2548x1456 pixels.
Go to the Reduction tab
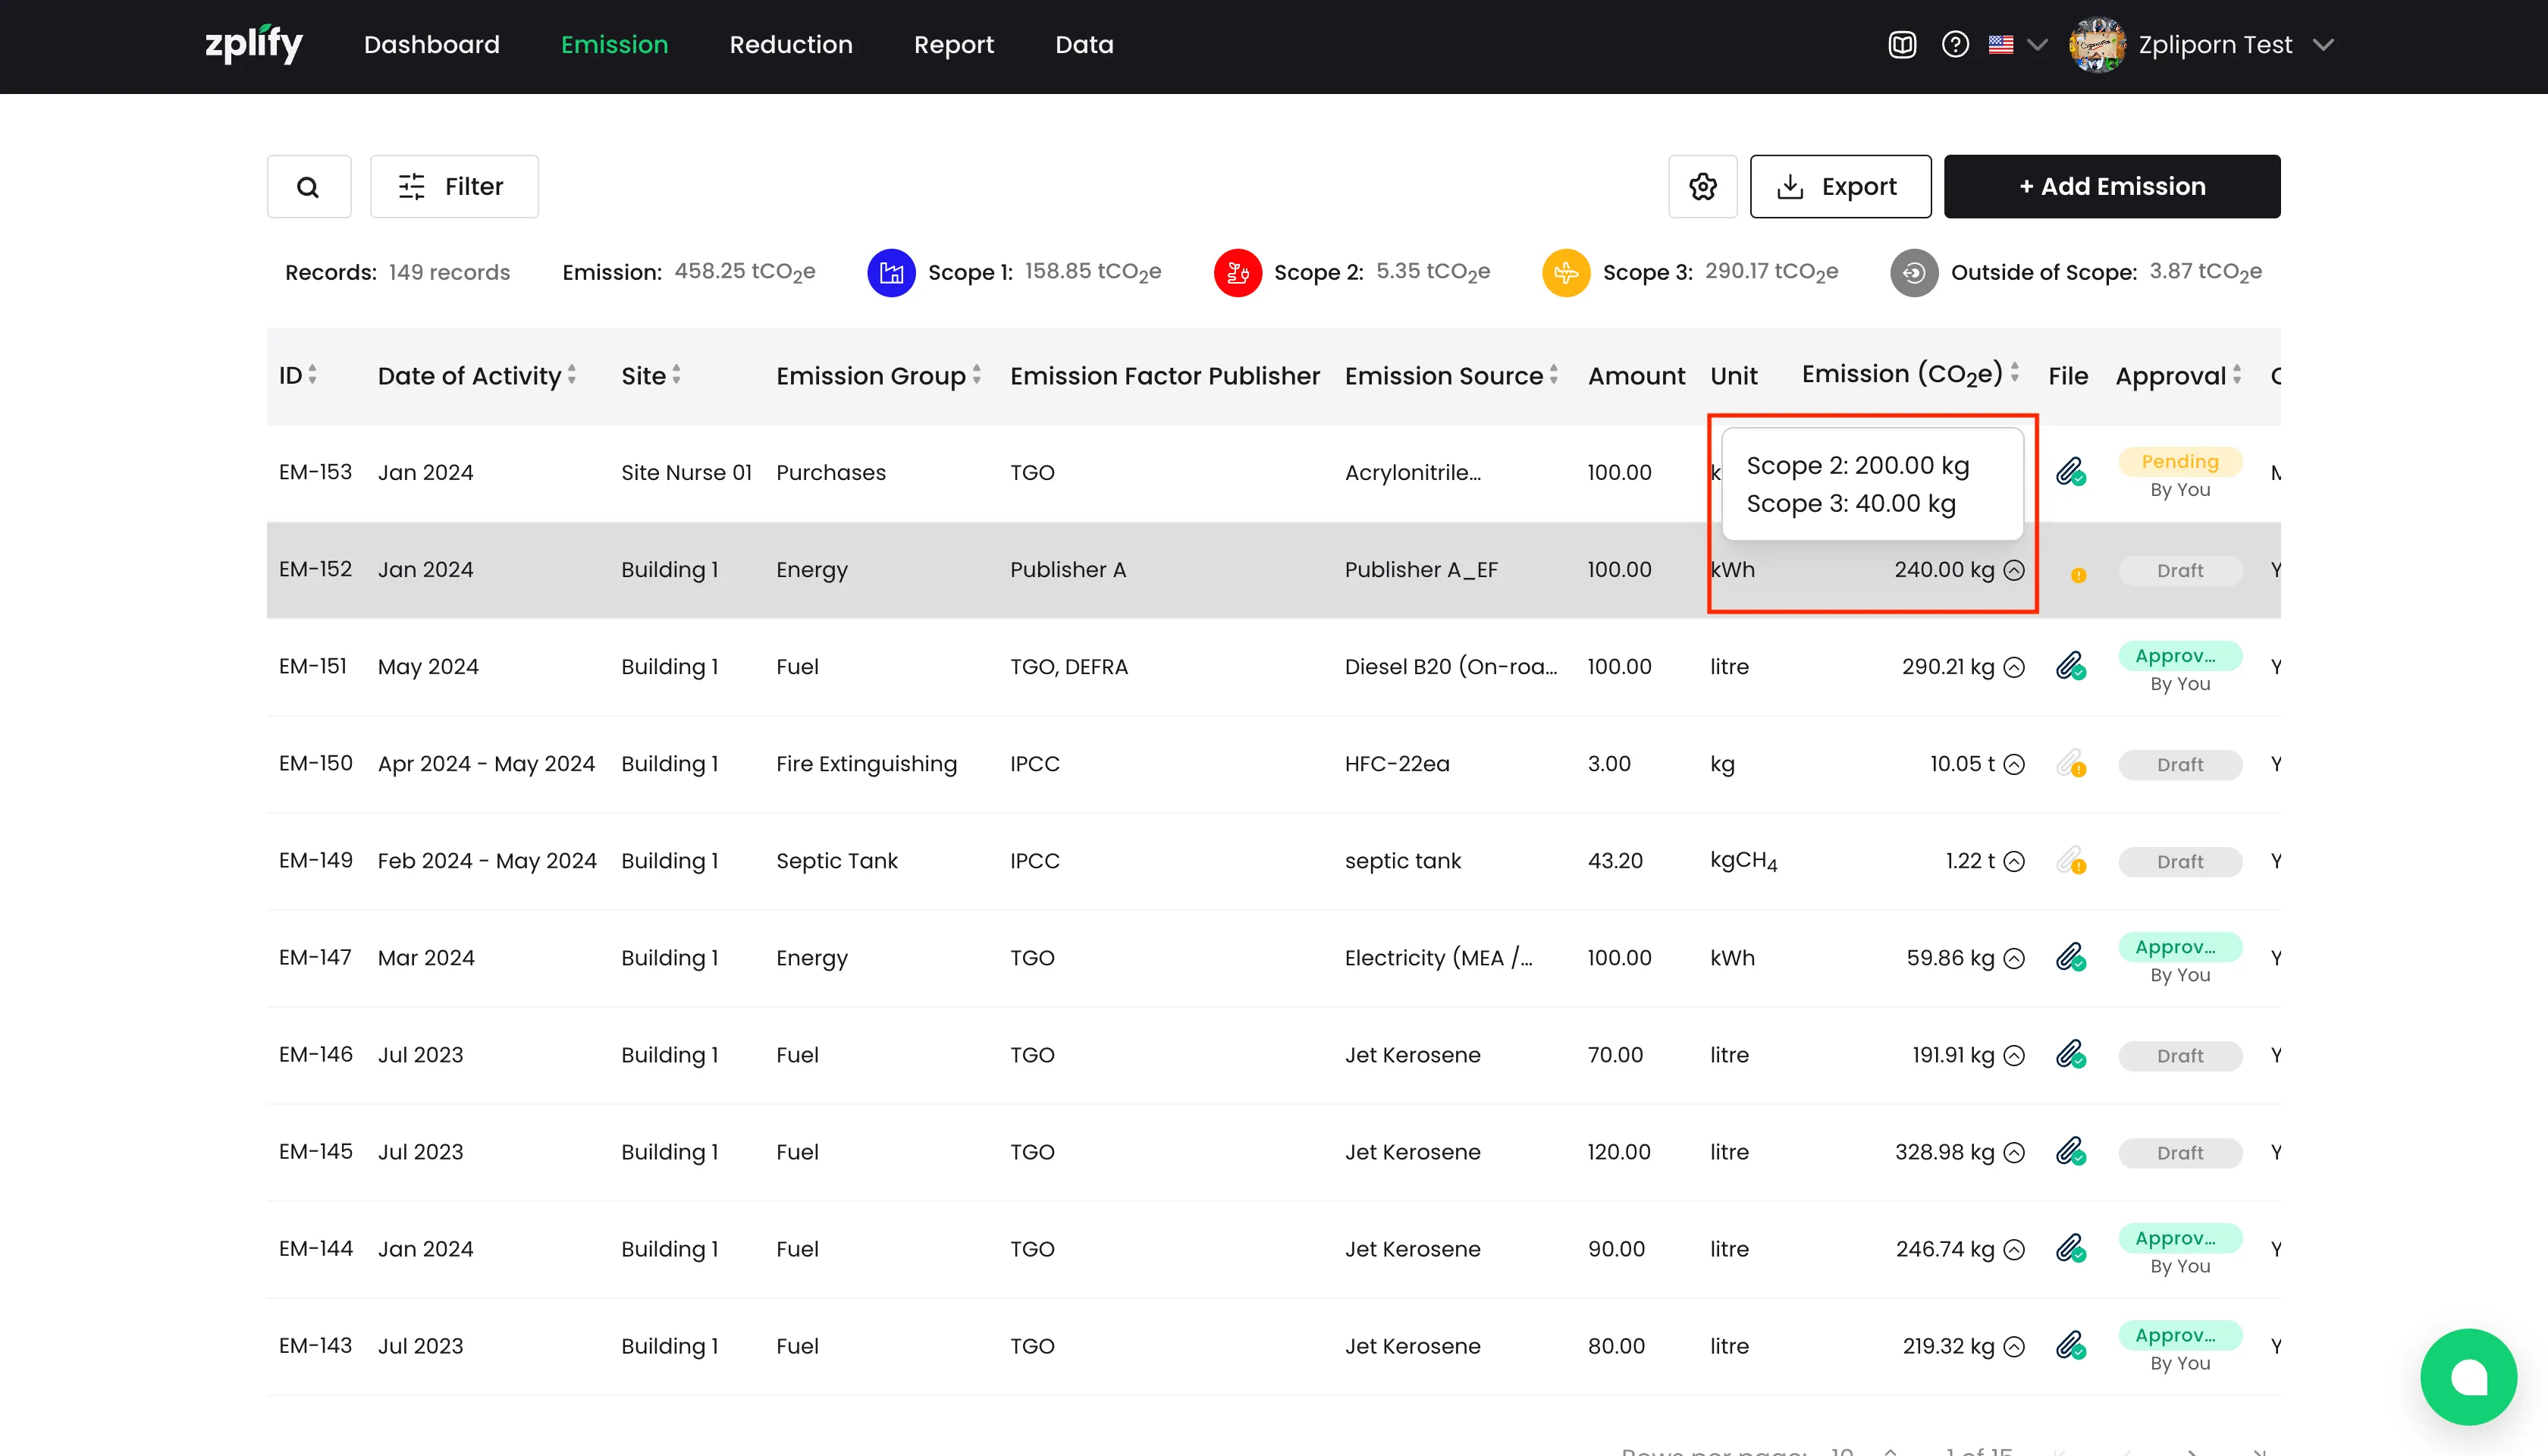coord(790,45)
